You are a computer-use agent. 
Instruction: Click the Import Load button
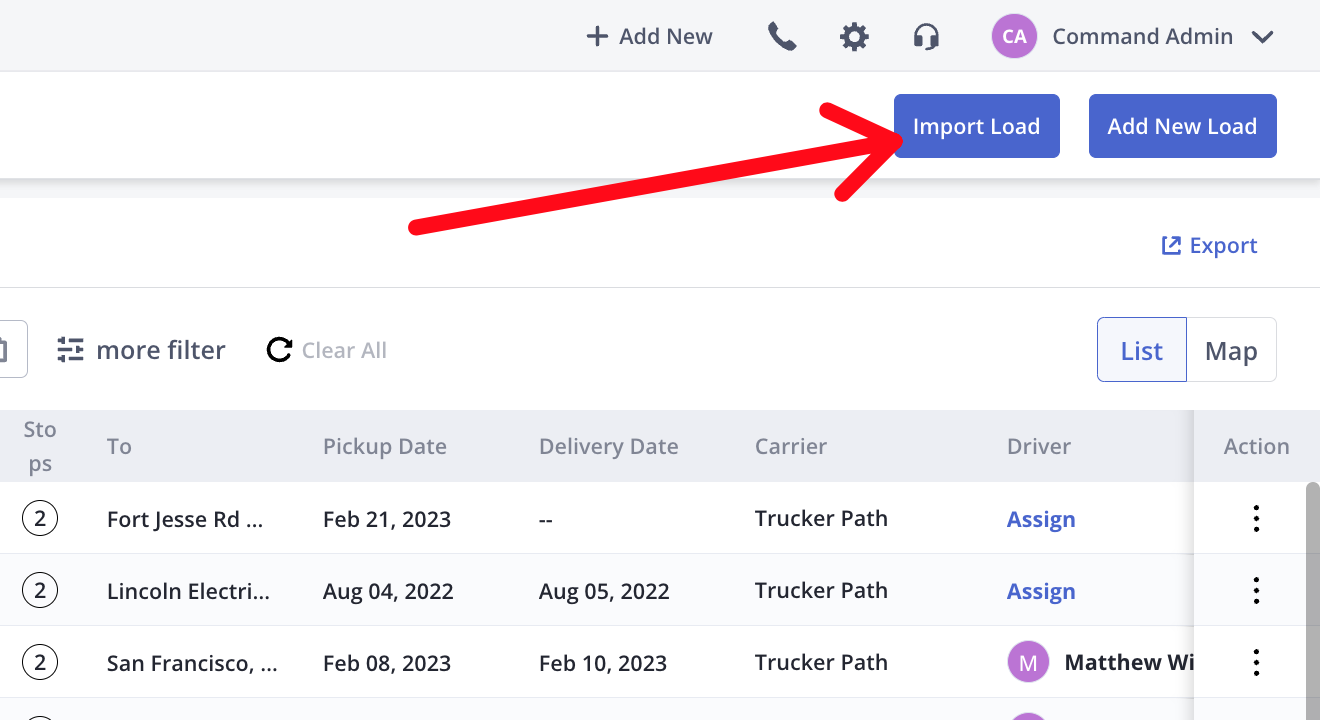(977, 126)
